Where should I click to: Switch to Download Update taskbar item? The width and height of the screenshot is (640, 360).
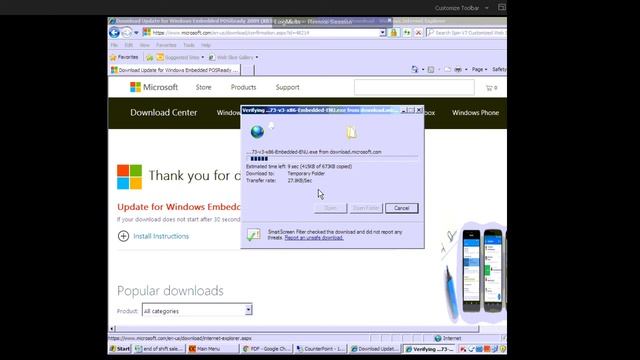click(x=375, y=349)
